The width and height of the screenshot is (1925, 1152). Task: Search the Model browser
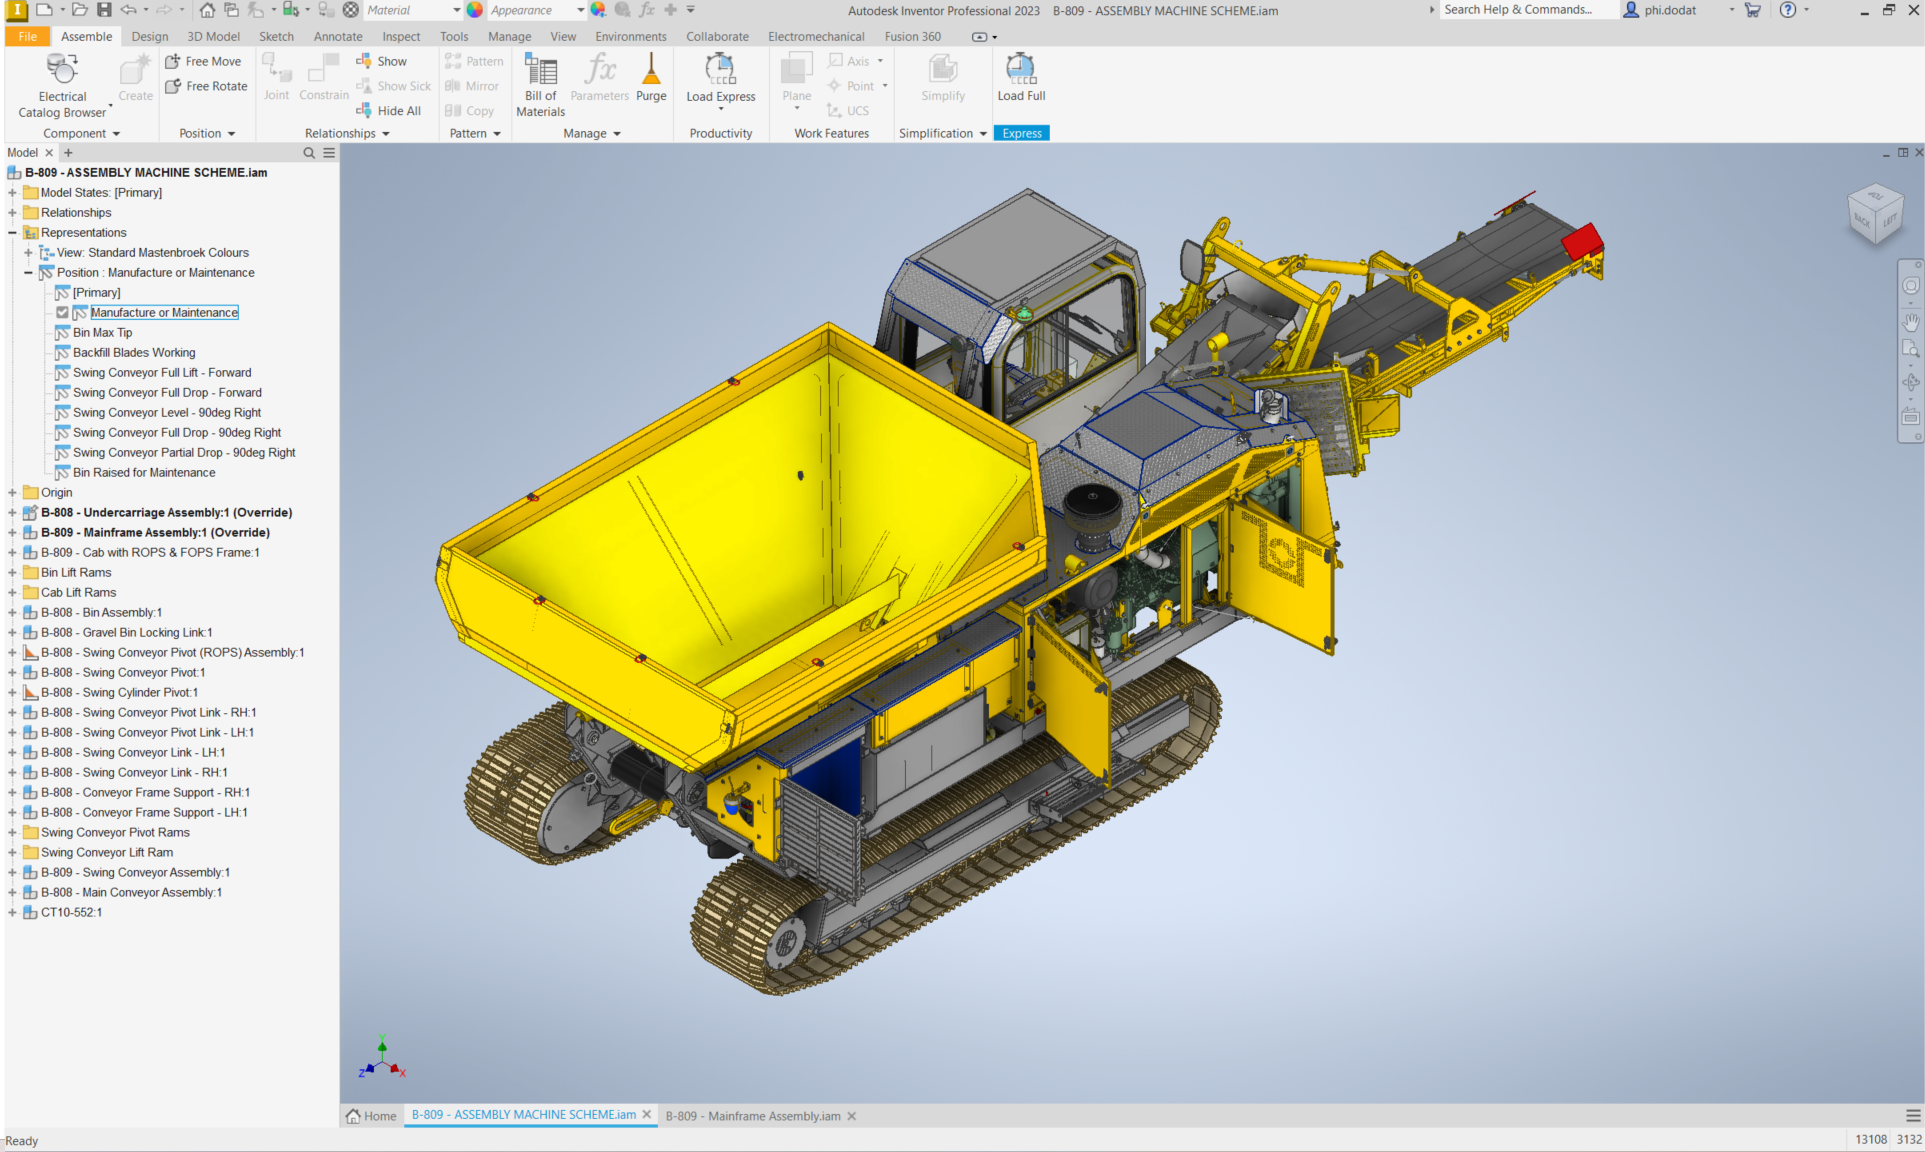[x=309, y=153]
